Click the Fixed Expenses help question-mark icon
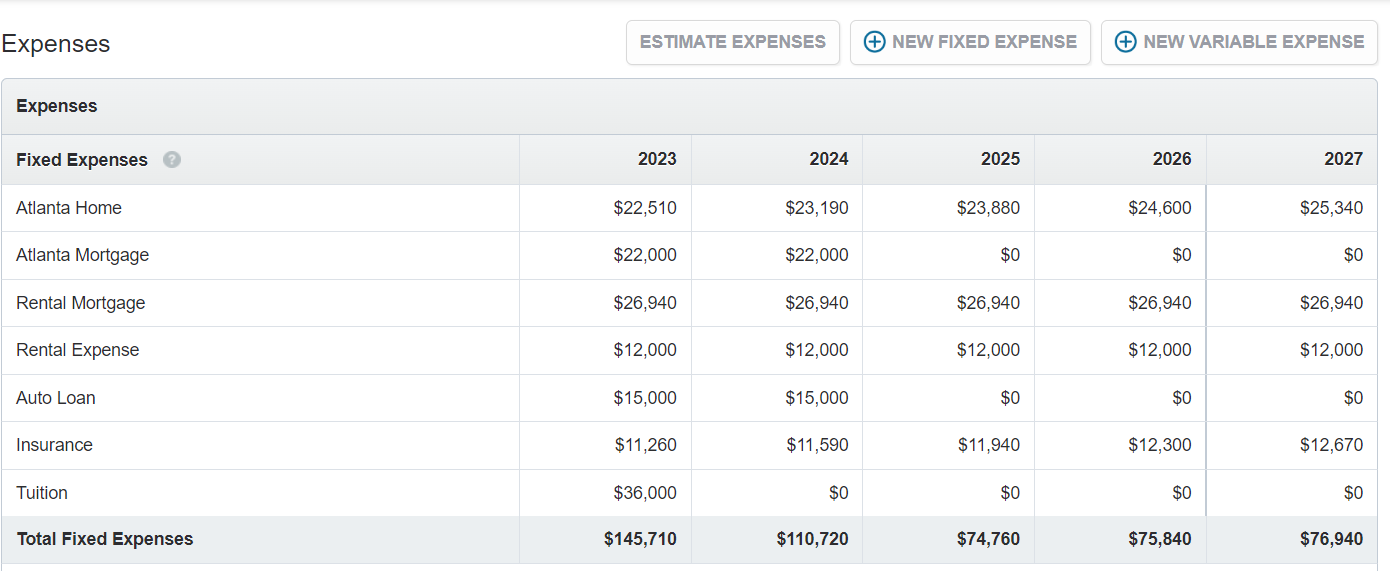The width and height of the screenshot is (1390, 571). [172, 160]
